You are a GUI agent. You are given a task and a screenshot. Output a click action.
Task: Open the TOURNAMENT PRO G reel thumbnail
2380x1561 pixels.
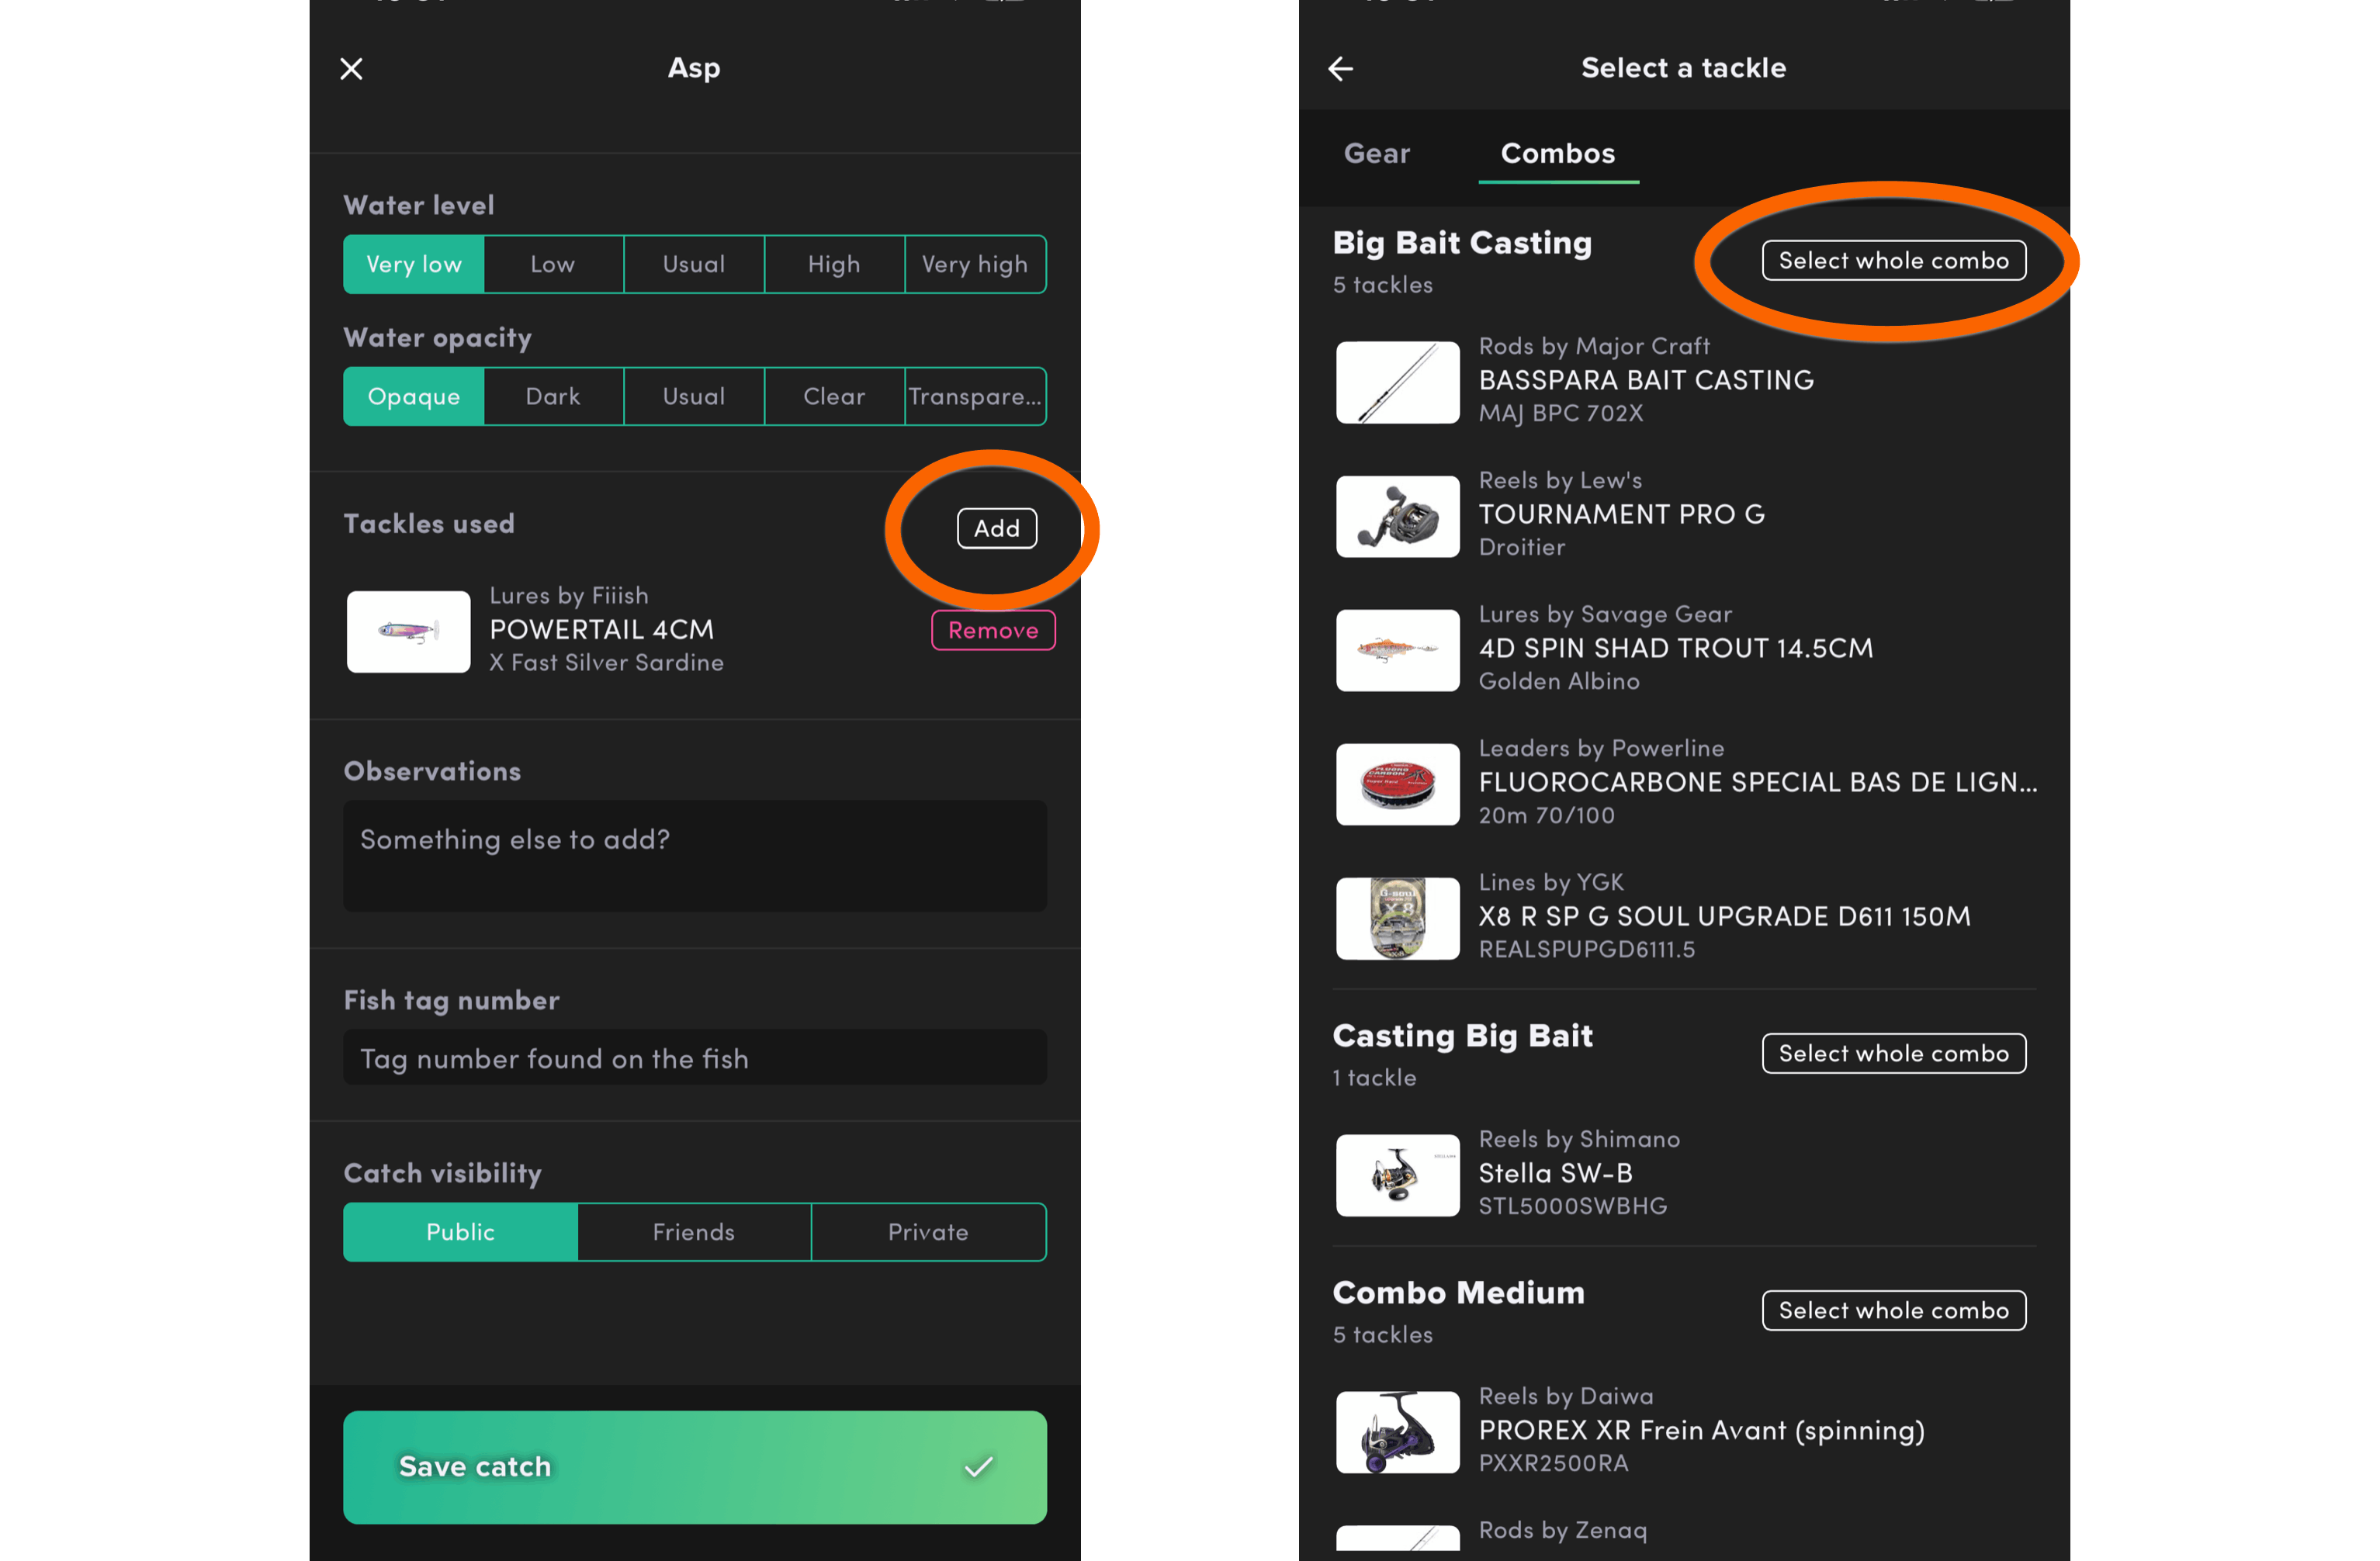point(1397,516)
